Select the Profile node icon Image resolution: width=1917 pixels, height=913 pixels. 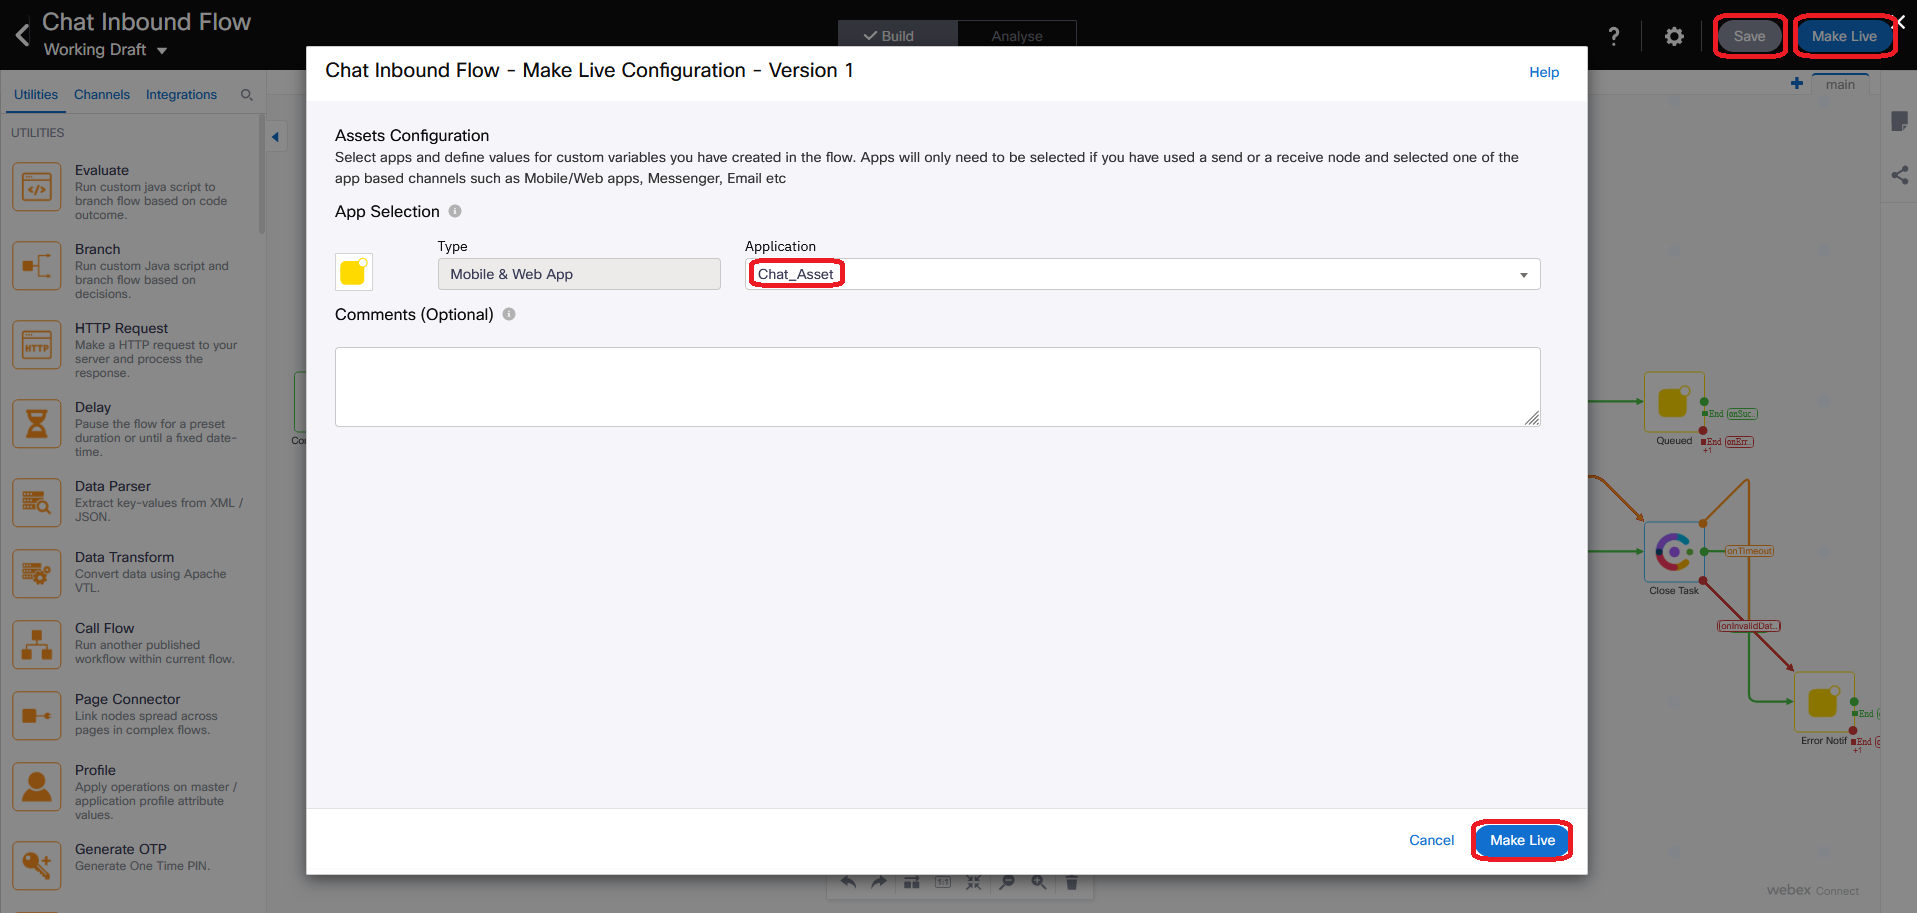(x=37, y=787)
